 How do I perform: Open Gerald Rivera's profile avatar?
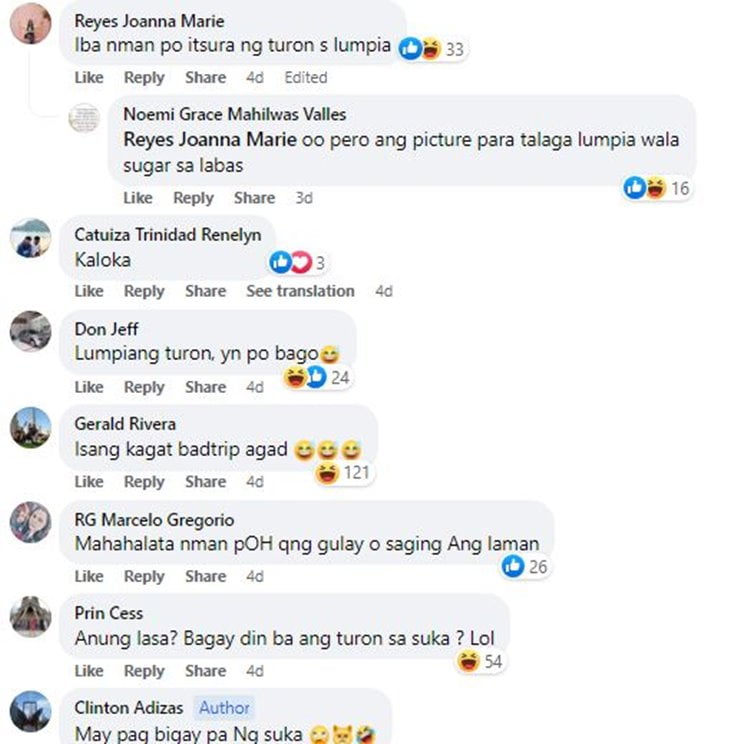31,428
